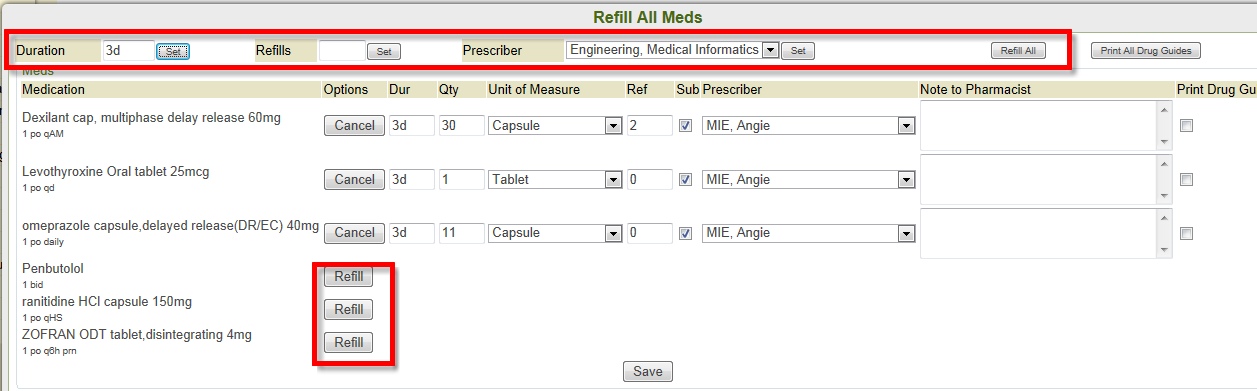This screenshot has height=391, width=1257.
Task: Open the top Prescriber dropdown
Action: pyautogui.click(x=672, y=50)
